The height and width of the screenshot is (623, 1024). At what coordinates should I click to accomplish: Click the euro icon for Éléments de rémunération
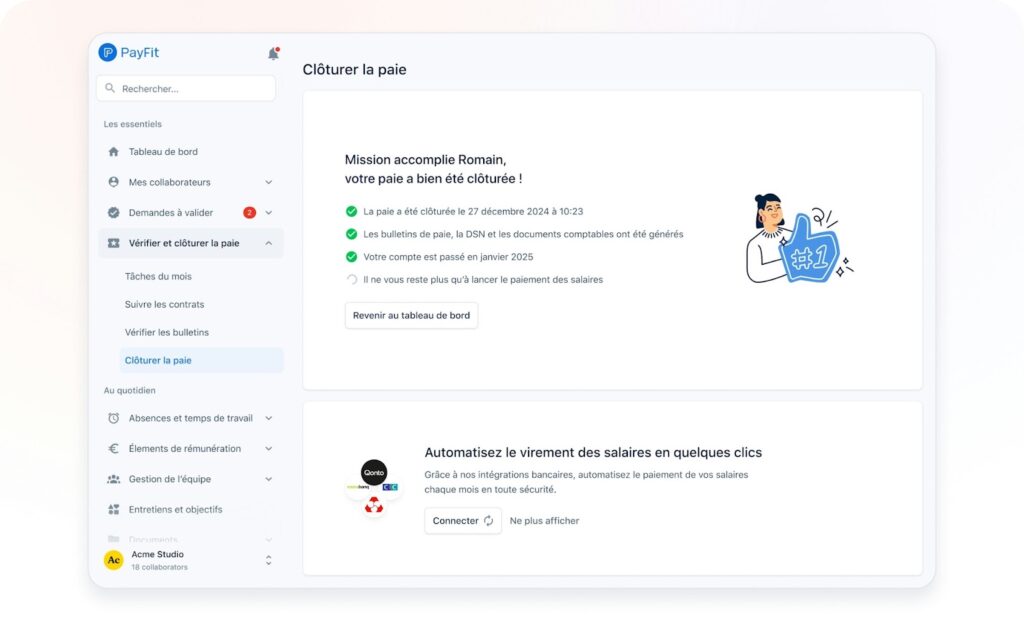click(x=113, y=449)
